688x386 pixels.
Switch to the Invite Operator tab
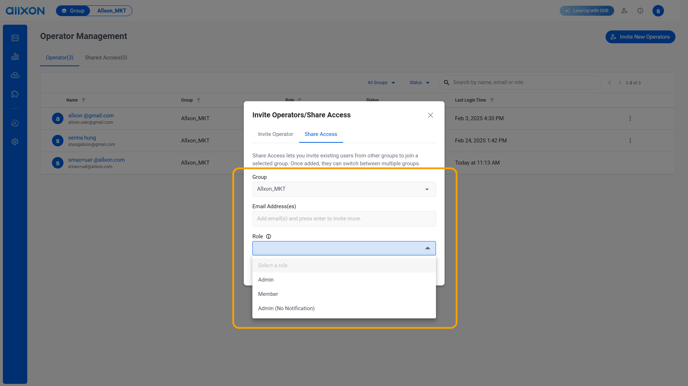point(275,134)
